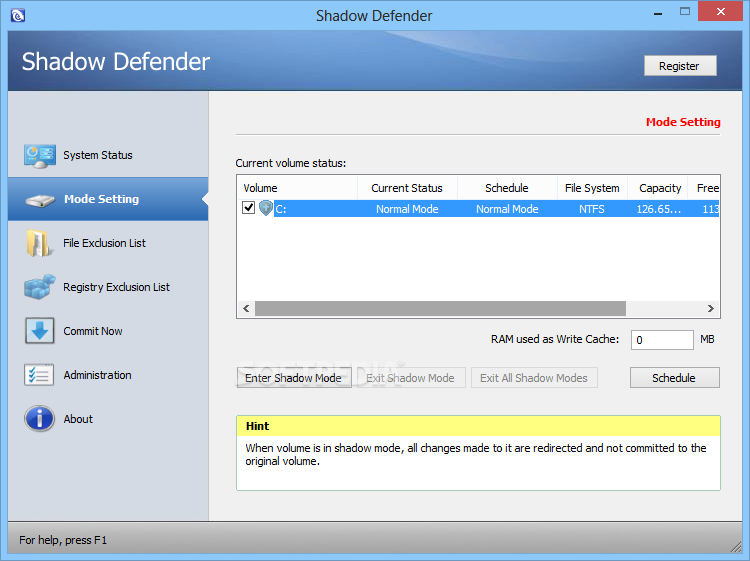Open File Exclusion List
750x561 pixels.
108,243
